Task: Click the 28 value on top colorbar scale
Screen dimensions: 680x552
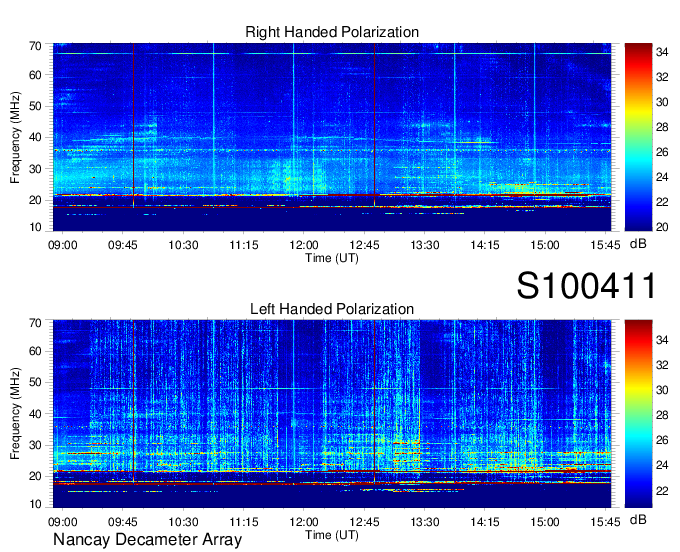Action: pyautogui.click(x=662, y=127)
